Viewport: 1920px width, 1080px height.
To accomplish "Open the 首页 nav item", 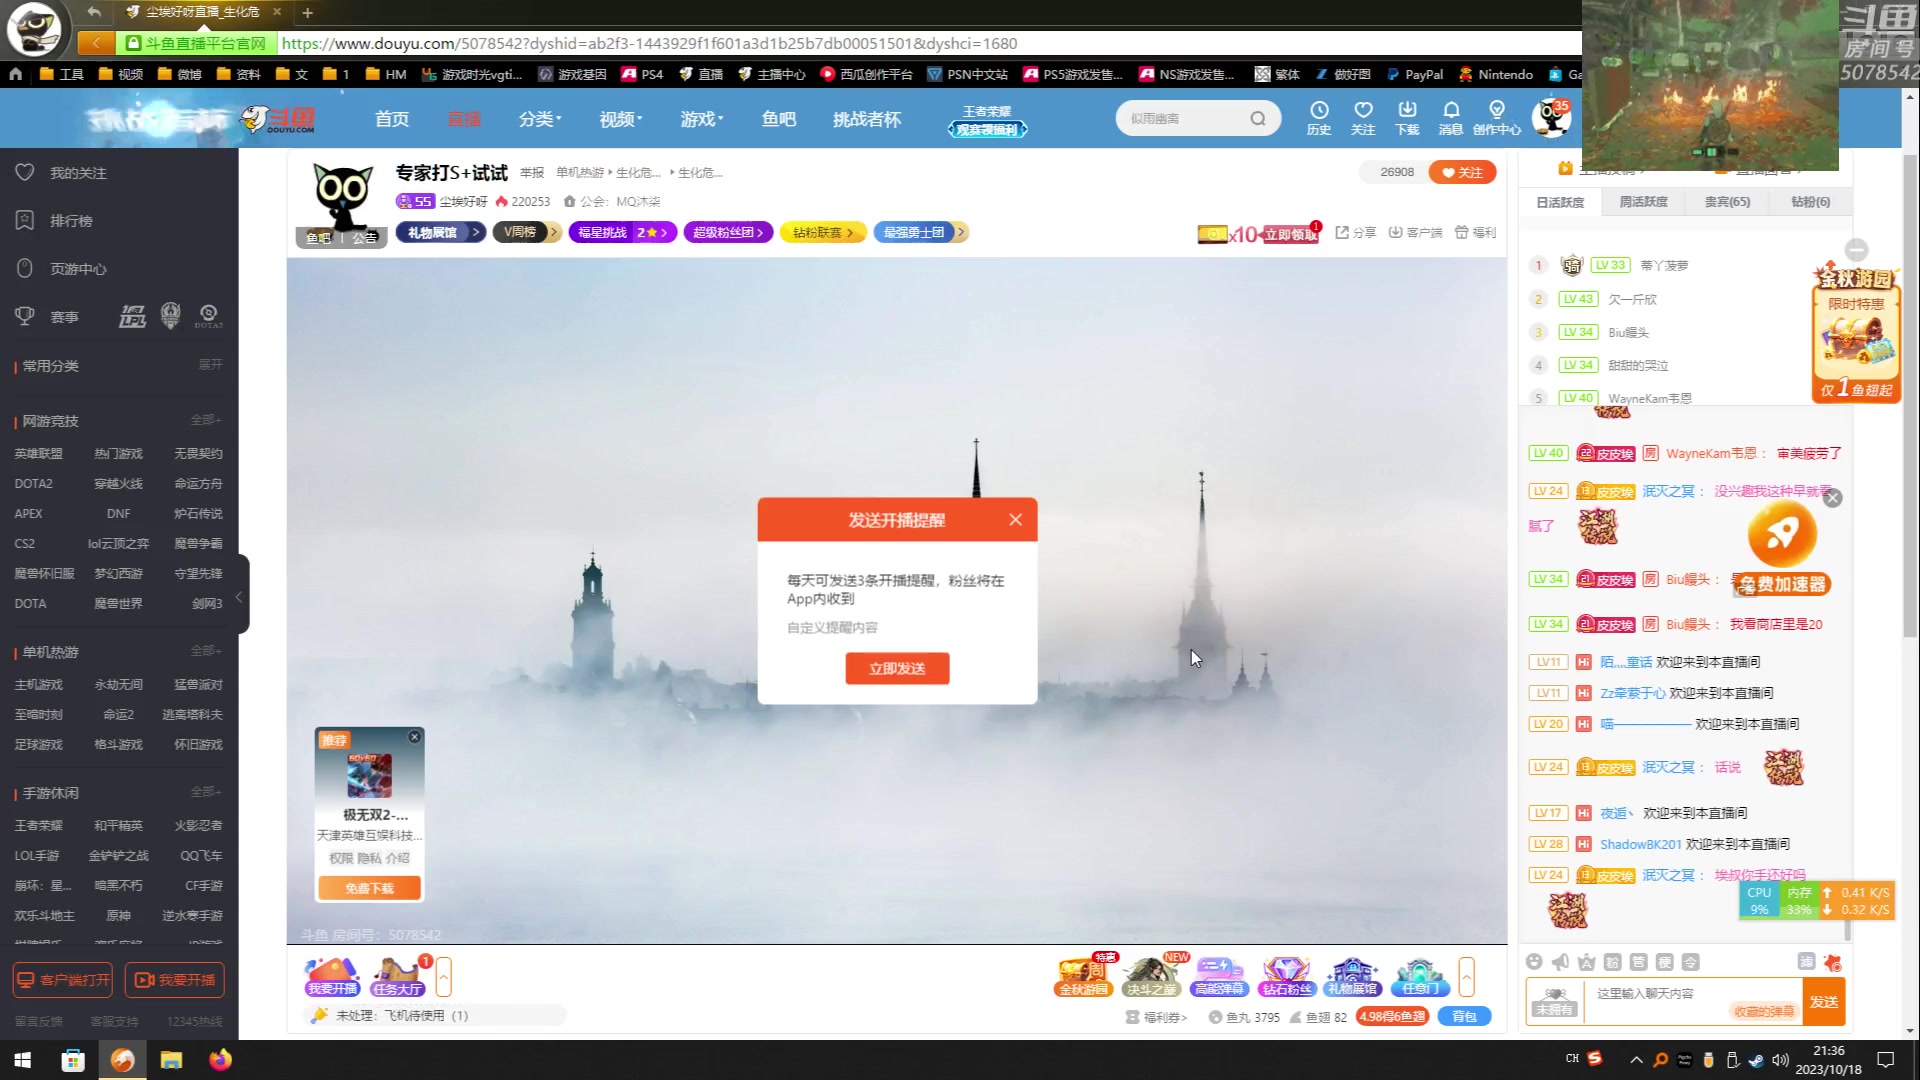I will (392, 119).
